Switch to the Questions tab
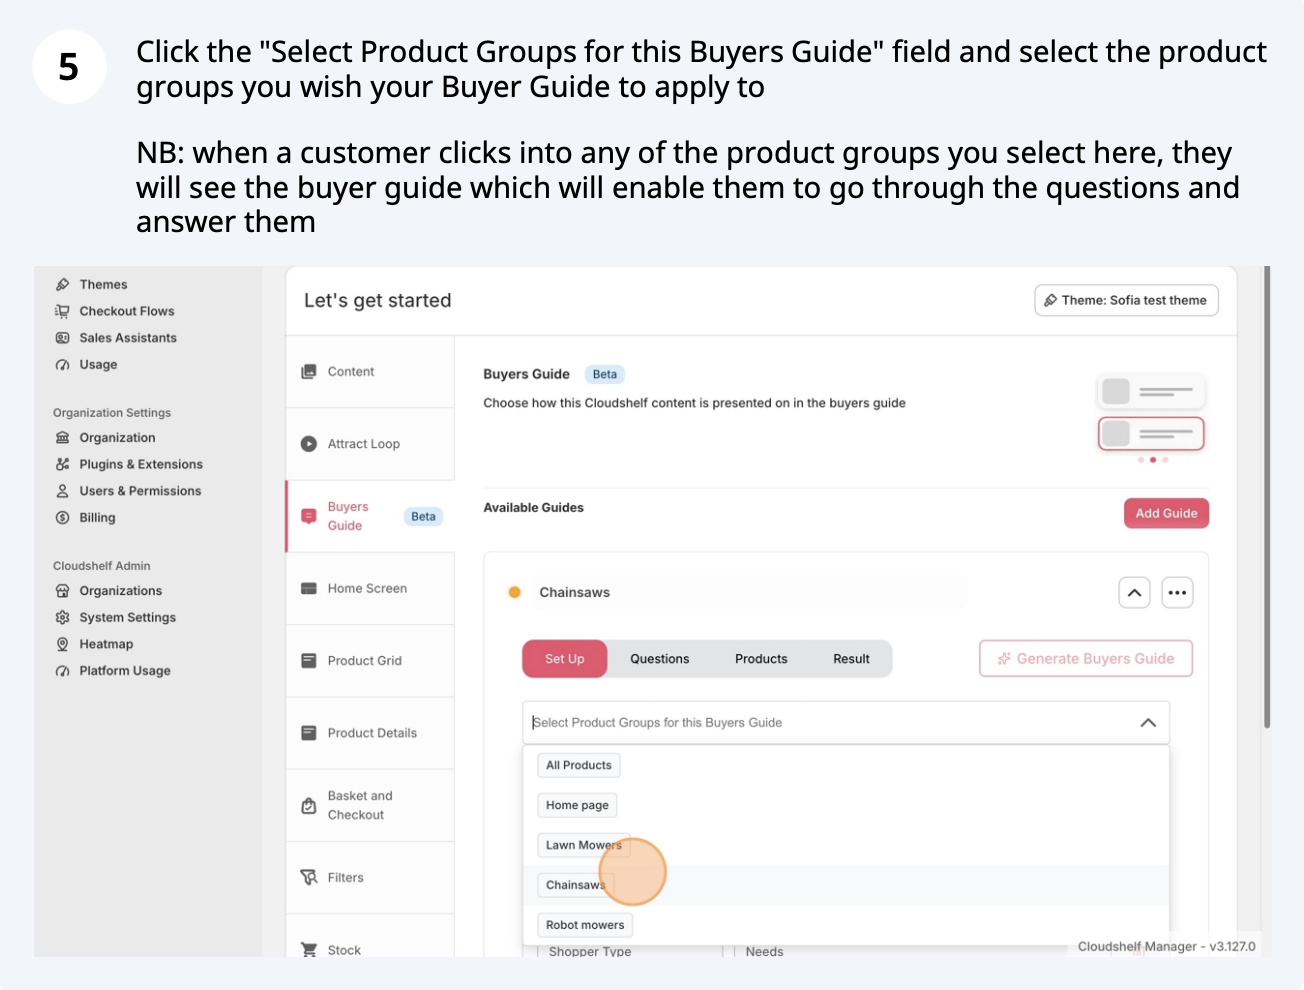This screenshot has width=1304, height=990. [x=659, y=659]
